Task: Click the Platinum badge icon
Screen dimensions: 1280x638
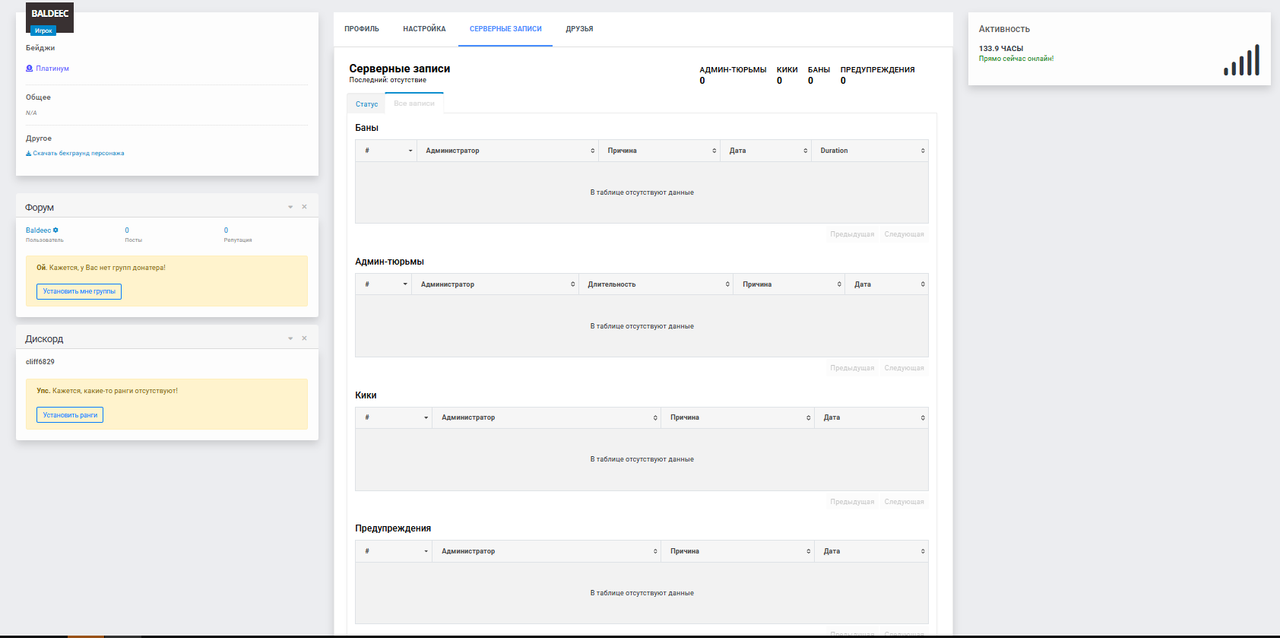Action: pyautogui.click(x=30, y=69)
